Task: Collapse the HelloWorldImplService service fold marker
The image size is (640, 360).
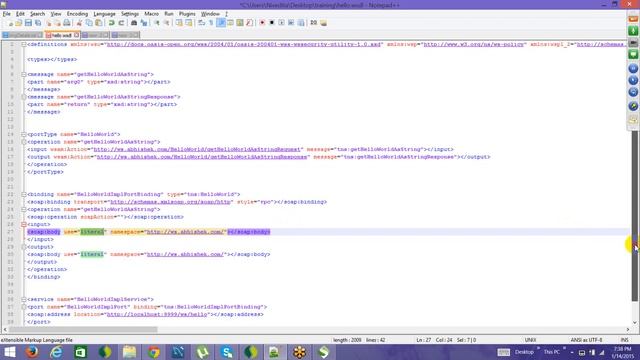Action: (24, 299)
